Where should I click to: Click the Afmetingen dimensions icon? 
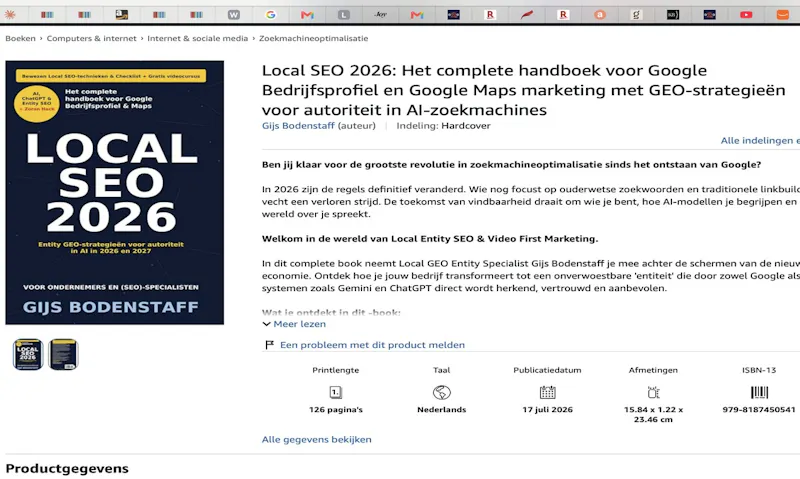pos(653,392)
